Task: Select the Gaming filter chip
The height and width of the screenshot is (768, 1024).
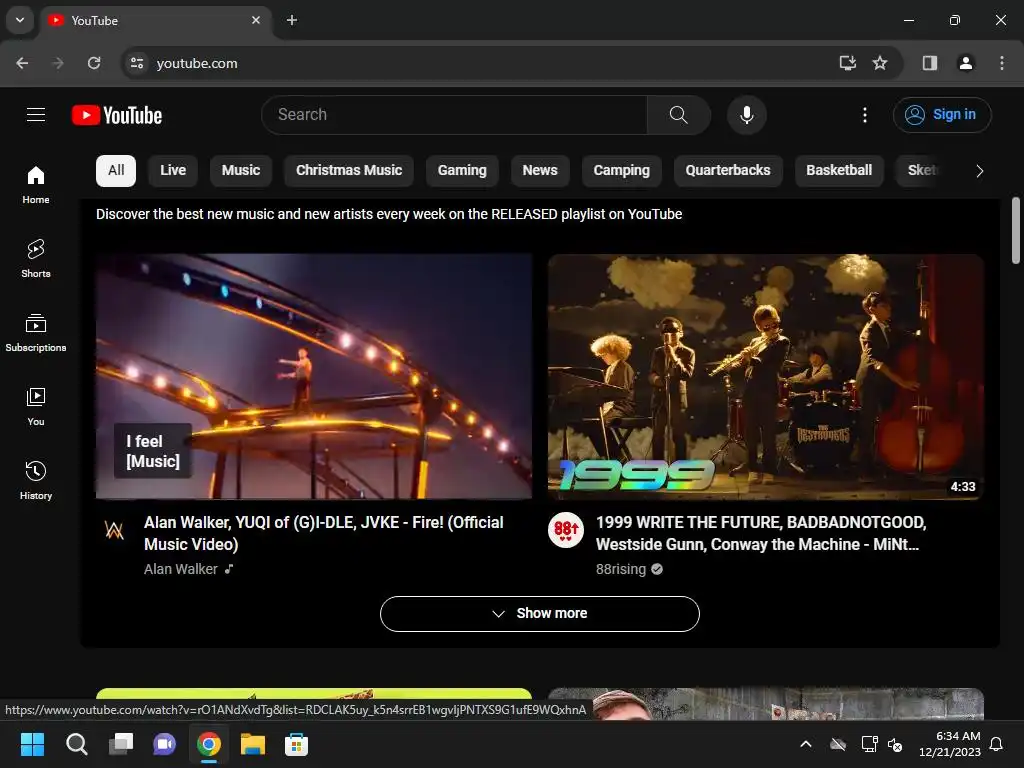Action: tap(462, 170)
